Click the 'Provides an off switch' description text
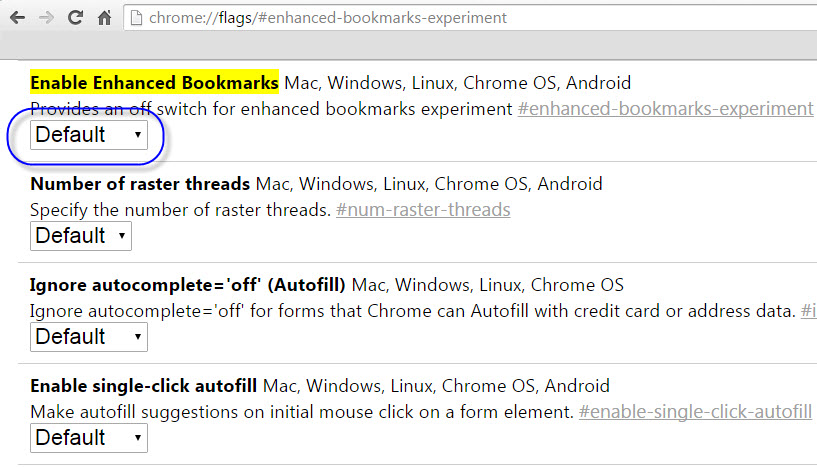Screen dimensions: 817x467 pos(270,108)
